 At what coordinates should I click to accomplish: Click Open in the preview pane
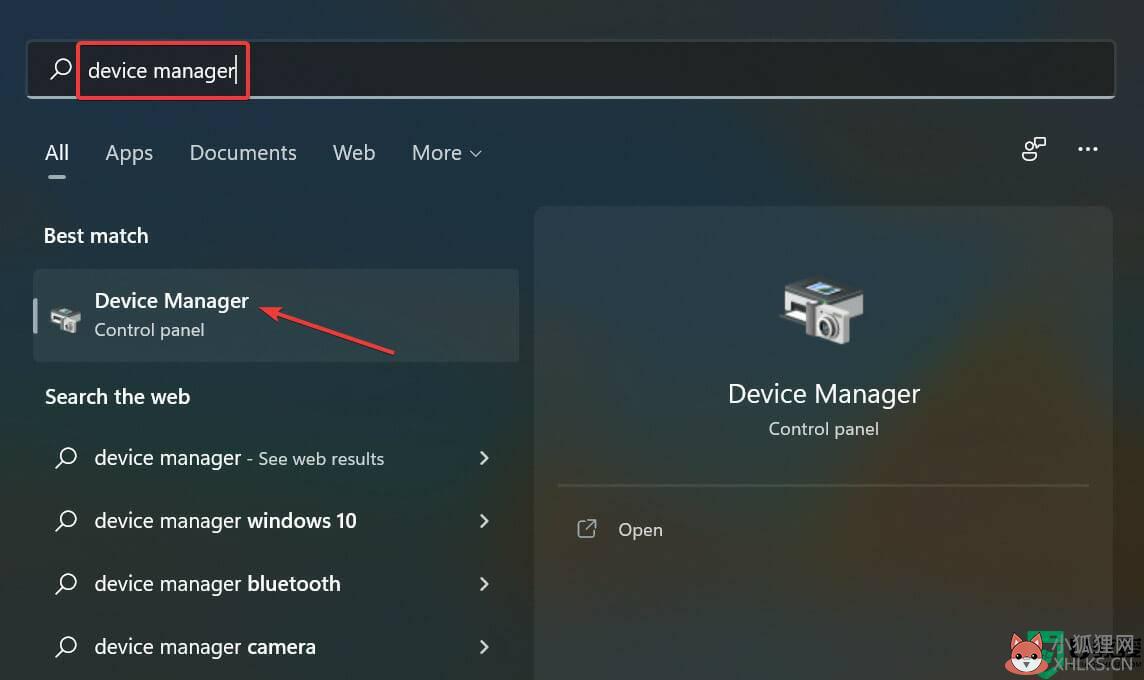click(640, 530)
